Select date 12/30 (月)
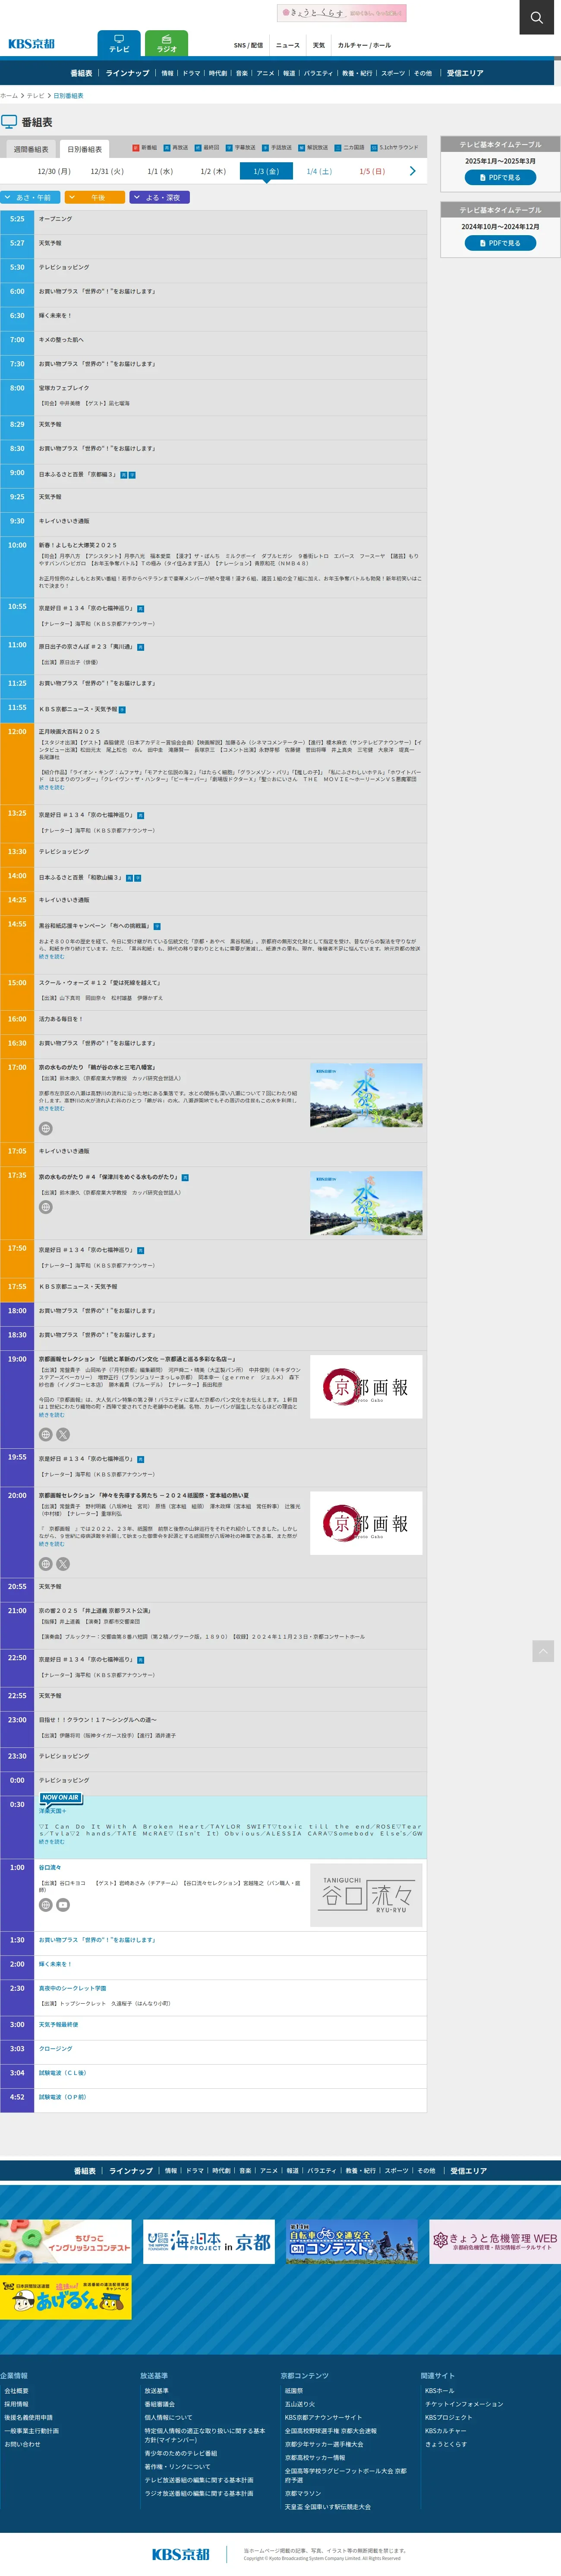Screen dimensions: 561x2576 click(54, 171)
